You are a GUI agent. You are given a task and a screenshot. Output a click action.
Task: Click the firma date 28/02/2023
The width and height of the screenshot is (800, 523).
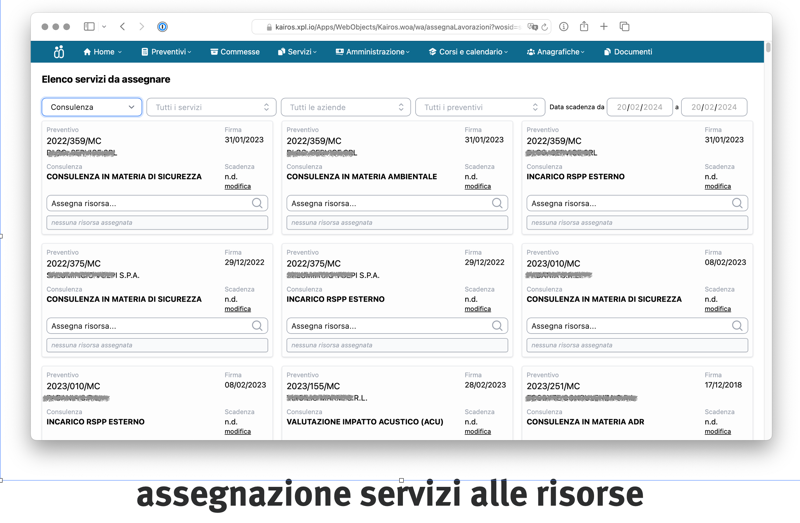click(x=485, y=385)
